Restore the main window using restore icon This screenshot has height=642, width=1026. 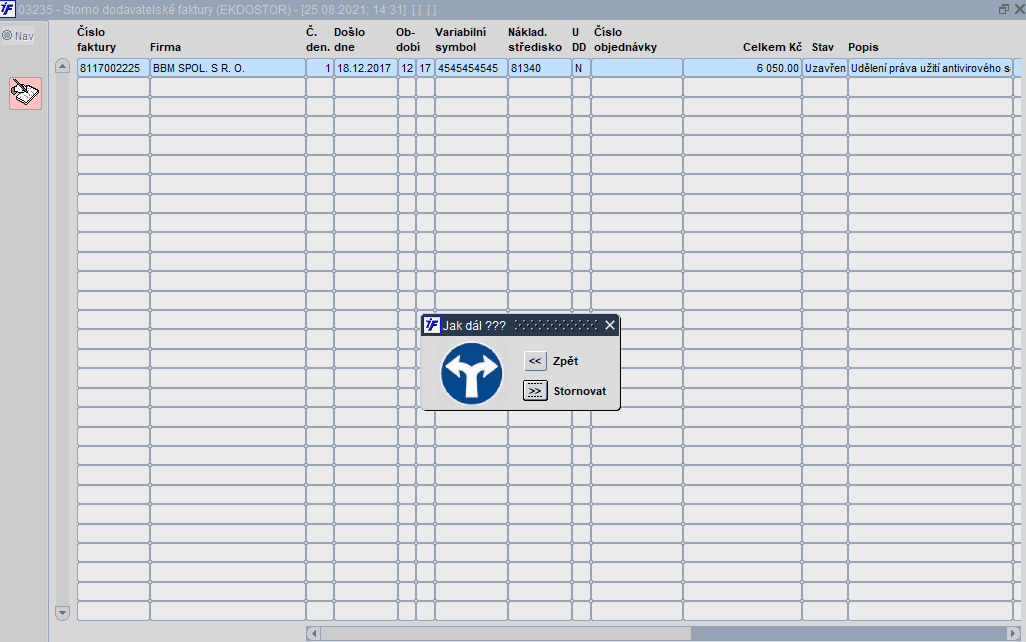coord(1004,9)
